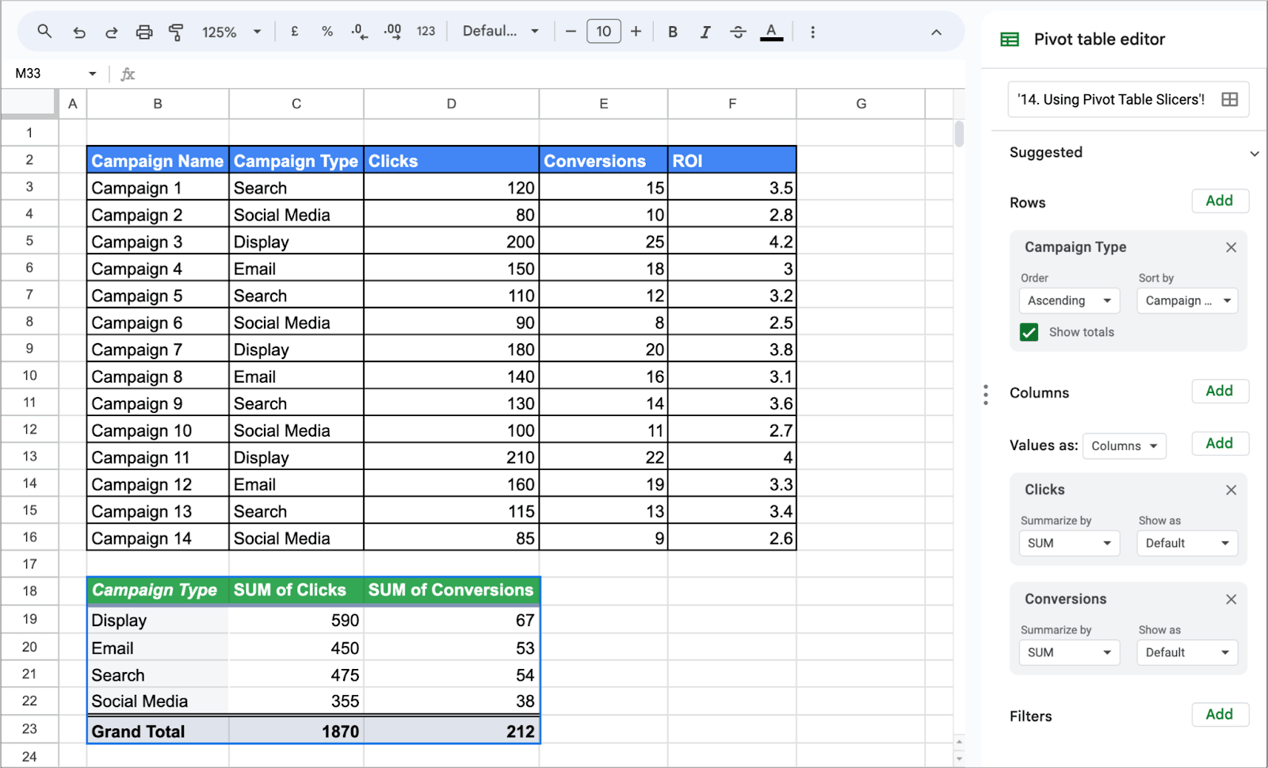Click the select-all corner box
This screenshot has height=768, width=1268.
pos(29,103)
